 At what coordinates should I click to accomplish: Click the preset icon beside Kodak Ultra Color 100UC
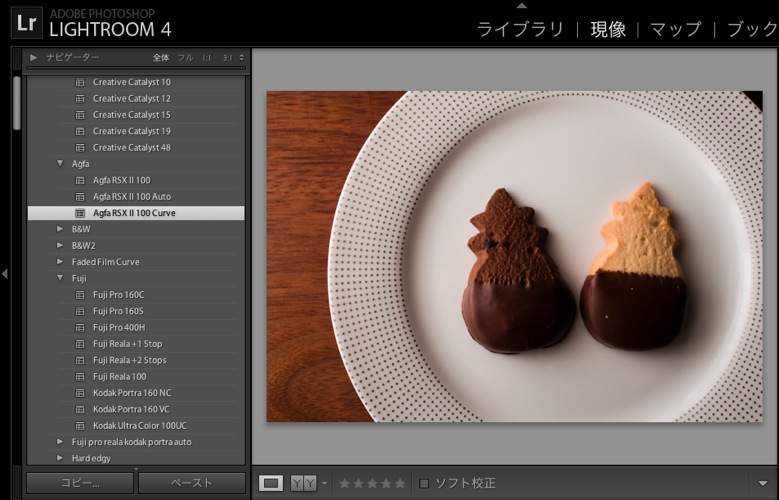coord(79,426)
